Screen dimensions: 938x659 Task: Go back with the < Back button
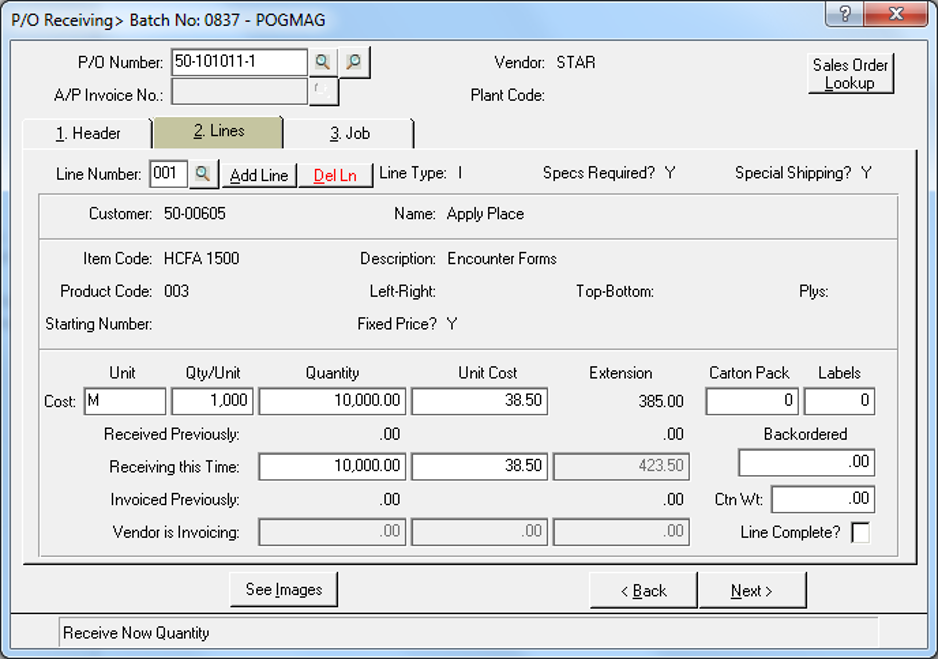pyautogui.click(x=643, y=591)
